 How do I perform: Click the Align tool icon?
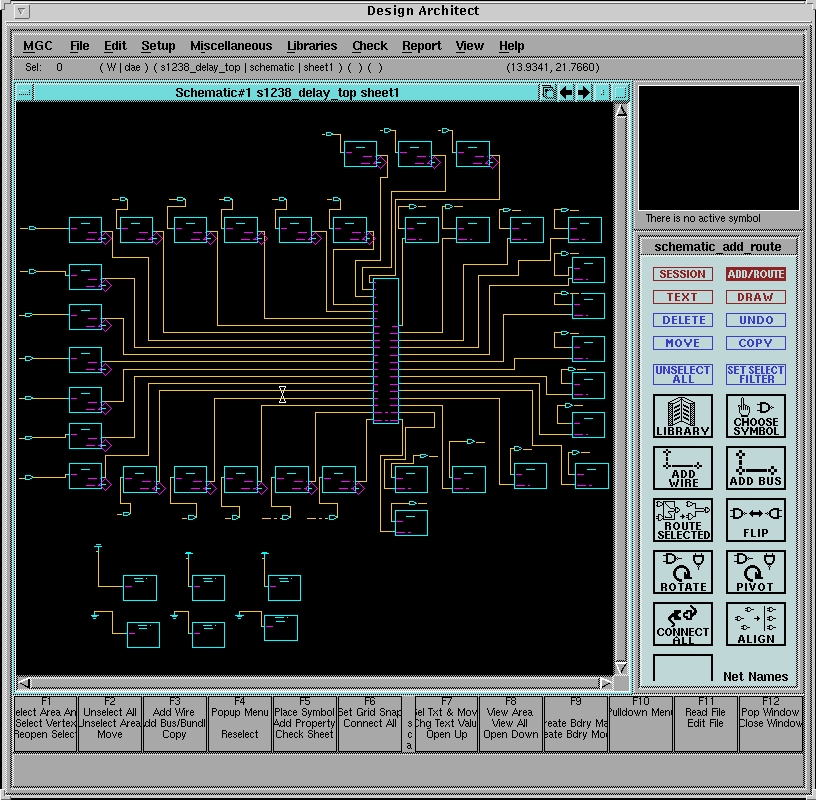pyautogui.click(x=756, y=624)
